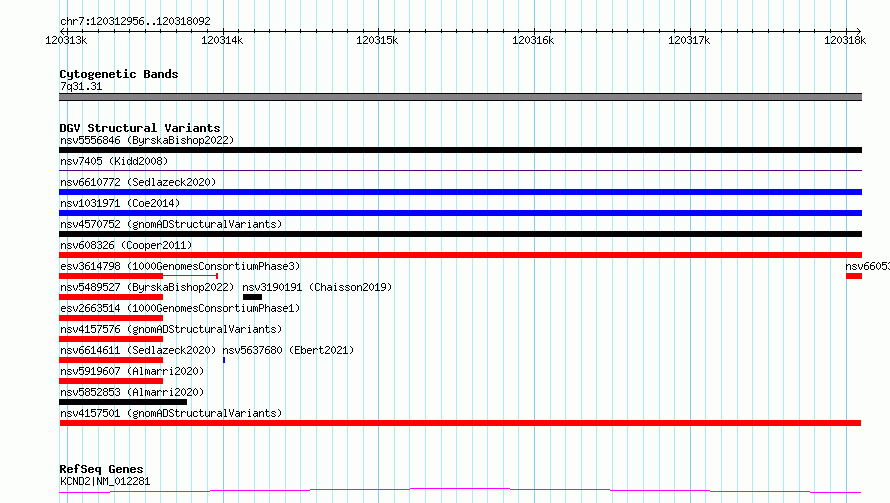Click the 7q31.31 band label
The image size is (890, 503).
pyautogui.click(x=81, y=86)
